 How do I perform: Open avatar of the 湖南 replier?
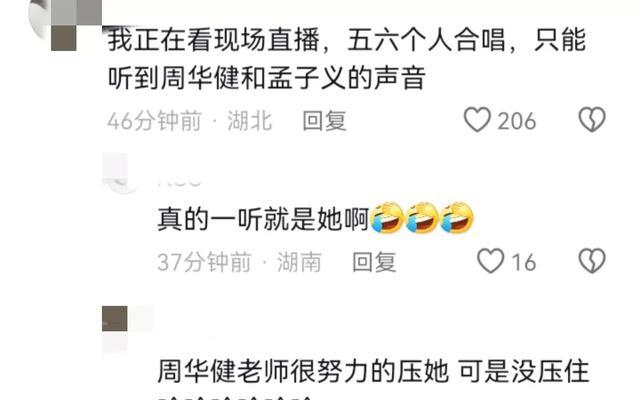tap(118, 172)
